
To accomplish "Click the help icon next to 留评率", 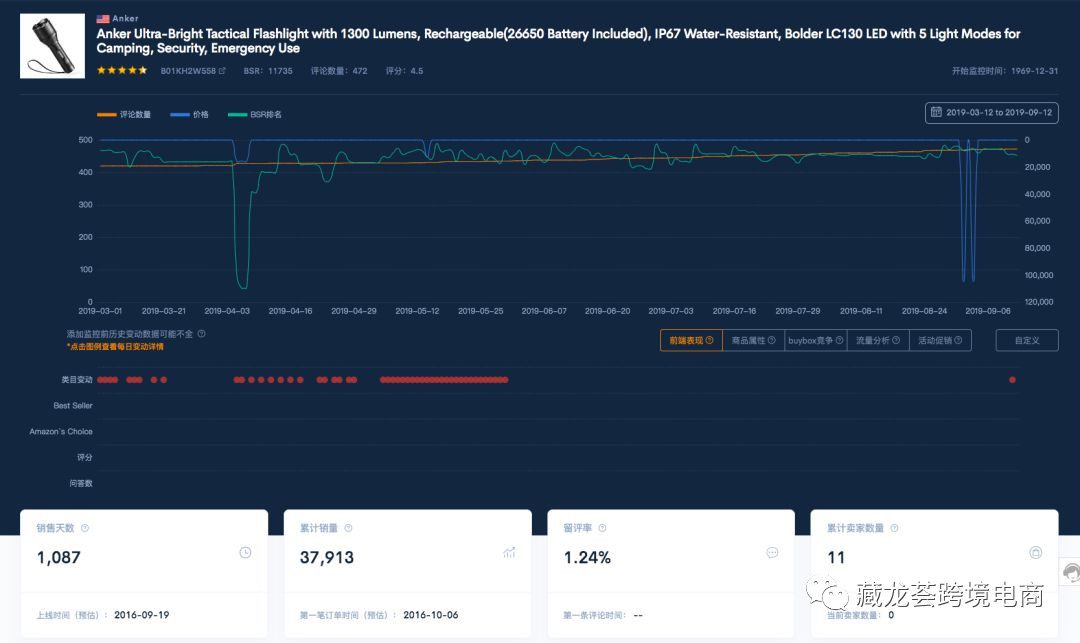I will coord(602,528).
